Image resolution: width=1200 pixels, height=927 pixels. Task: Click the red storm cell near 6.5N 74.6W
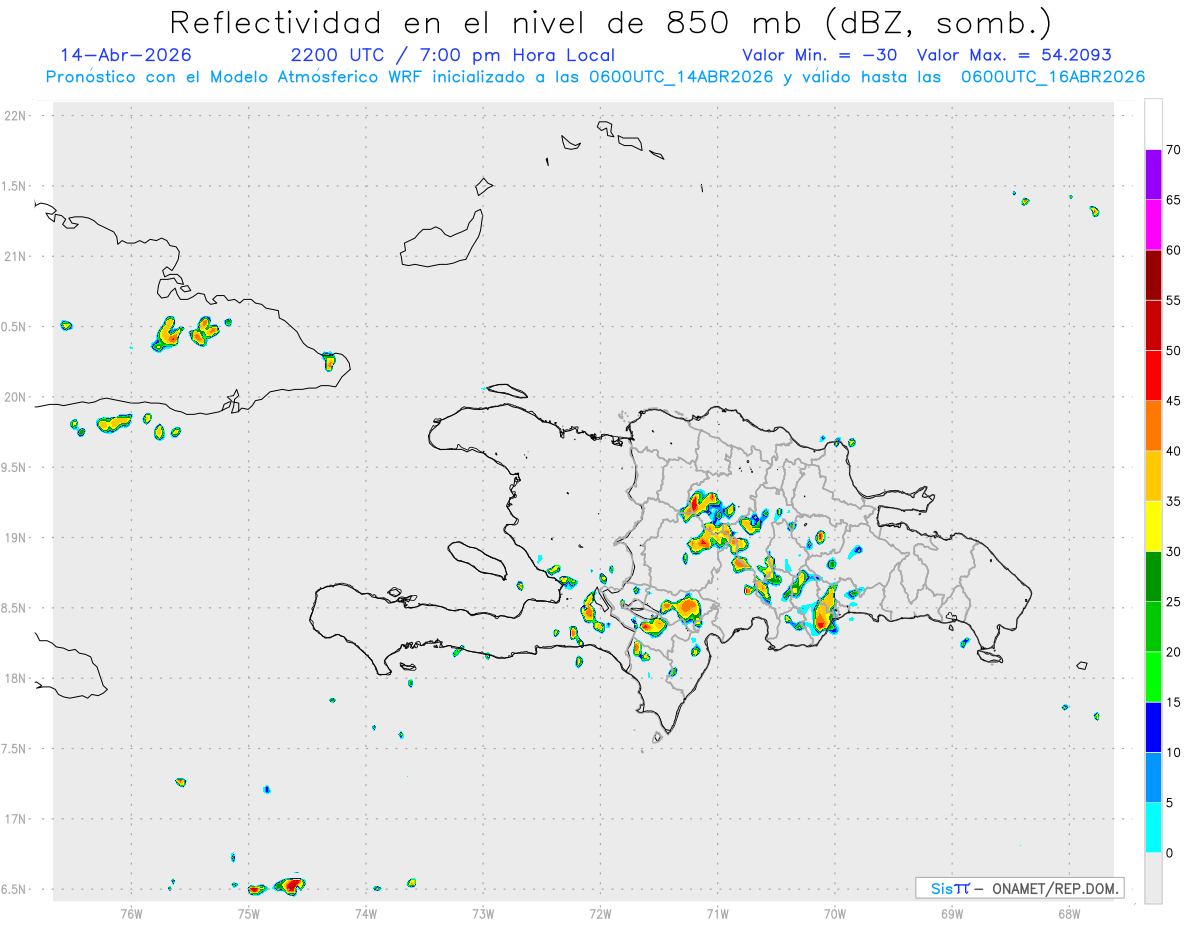pos(289,885)
